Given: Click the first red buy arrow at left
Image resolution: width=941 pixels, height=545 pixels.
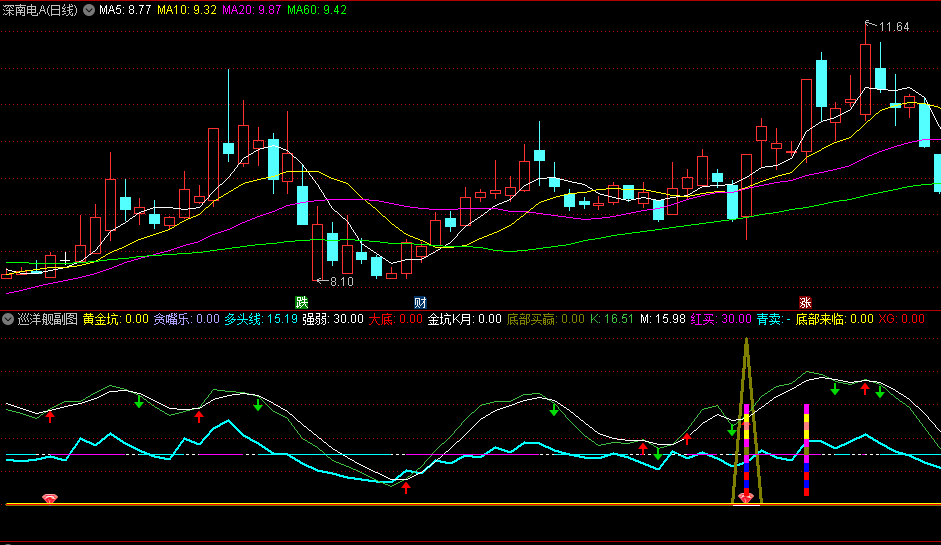Looking at the screenshot, I should [50, 417].
